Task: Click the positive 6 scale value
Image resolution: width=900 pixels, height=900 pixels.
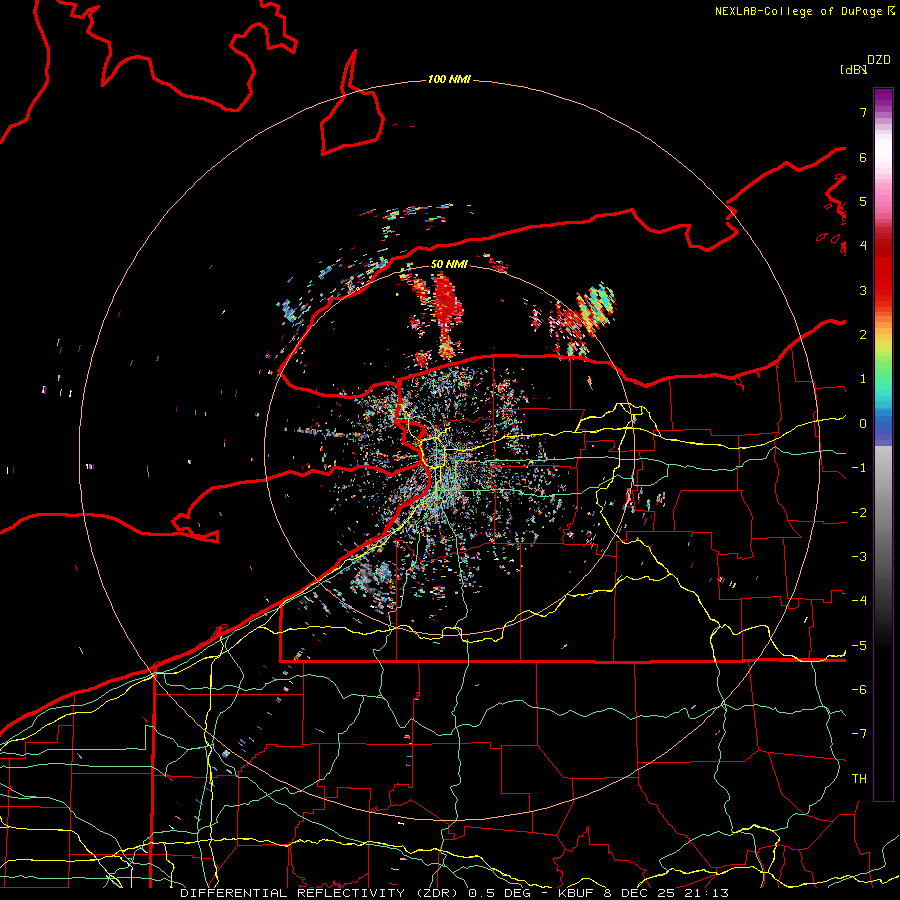Action: [x=863, y=157]
